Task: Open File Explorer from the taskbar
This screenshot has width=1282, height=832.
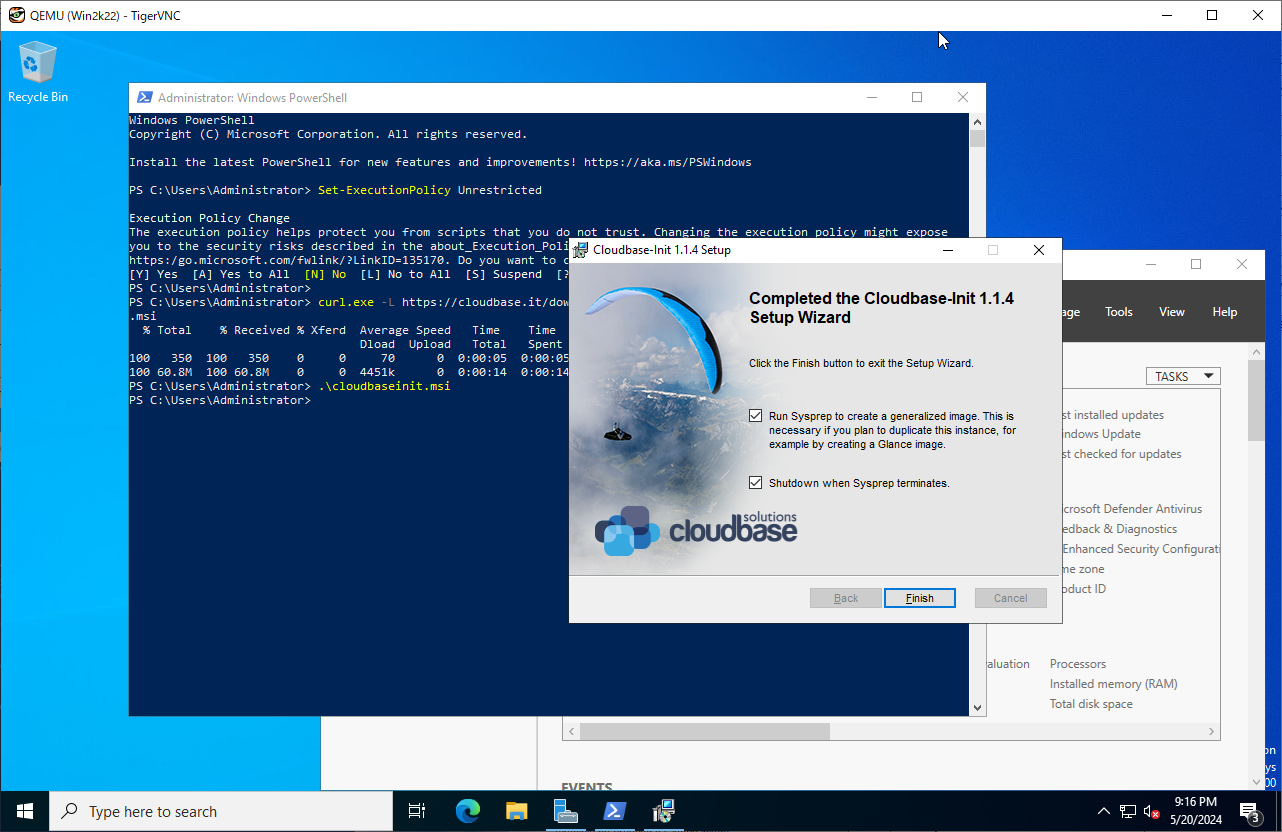Action: [x=516, y=811]
